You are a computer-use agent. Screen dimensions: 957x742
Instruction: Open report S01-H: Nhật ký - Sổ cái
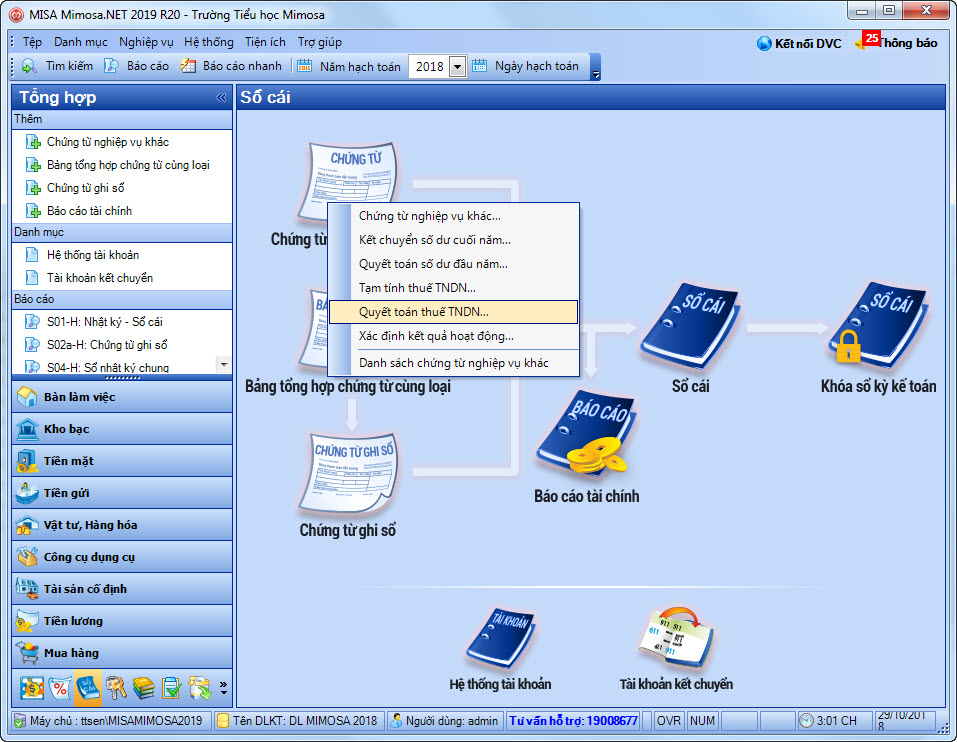pos(104,322)
